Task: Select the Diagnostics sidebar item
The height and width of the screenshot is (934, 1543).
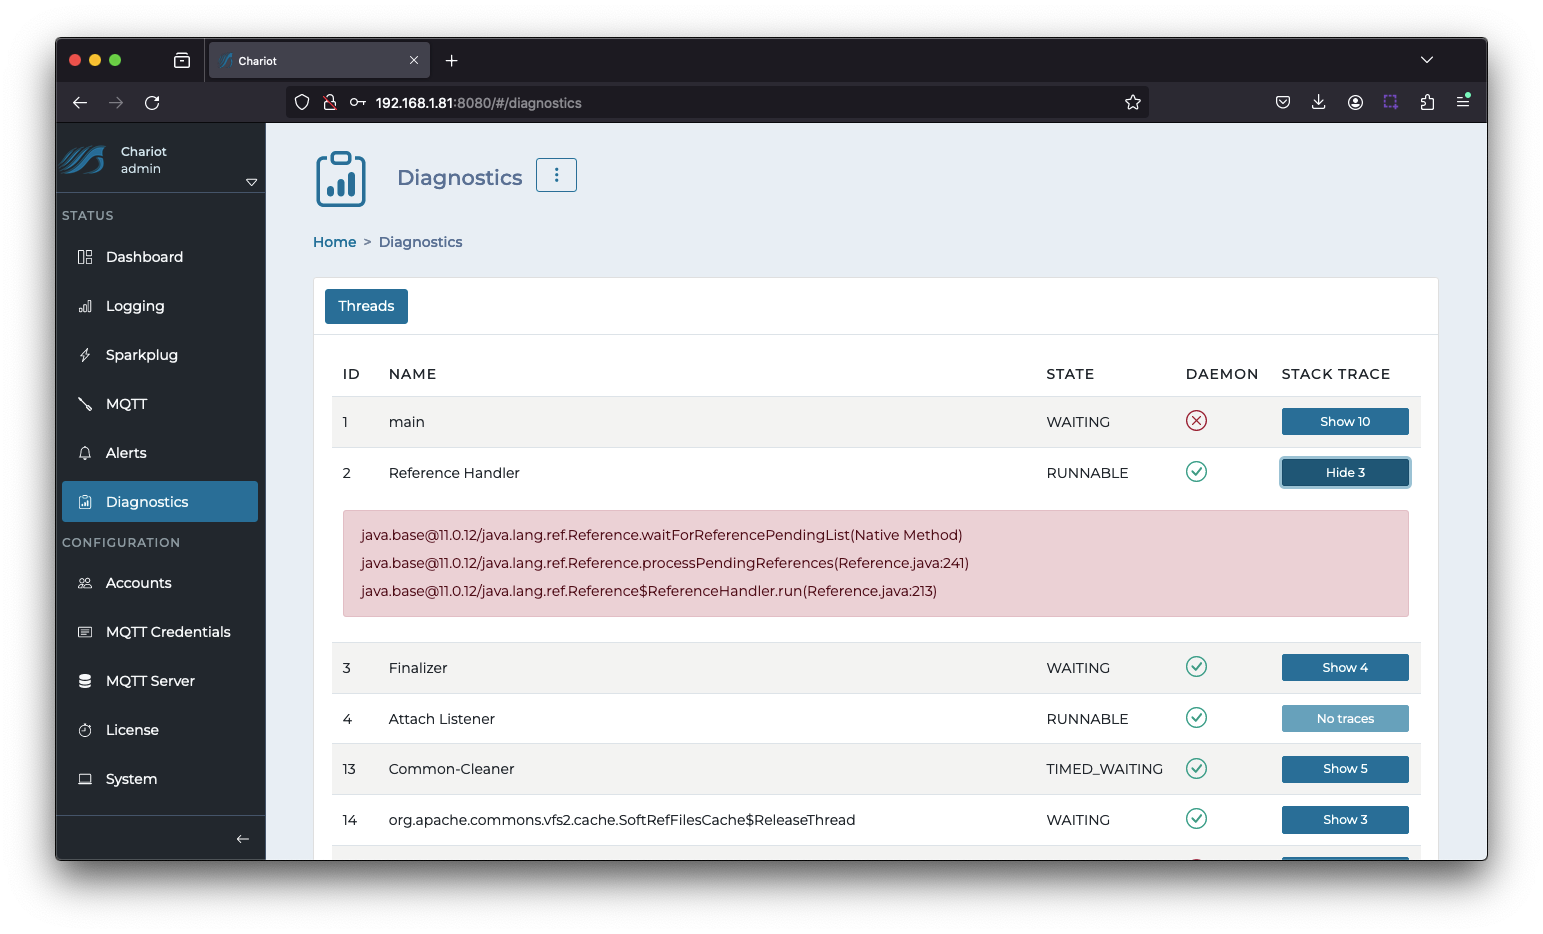Action: coord(160,502)
